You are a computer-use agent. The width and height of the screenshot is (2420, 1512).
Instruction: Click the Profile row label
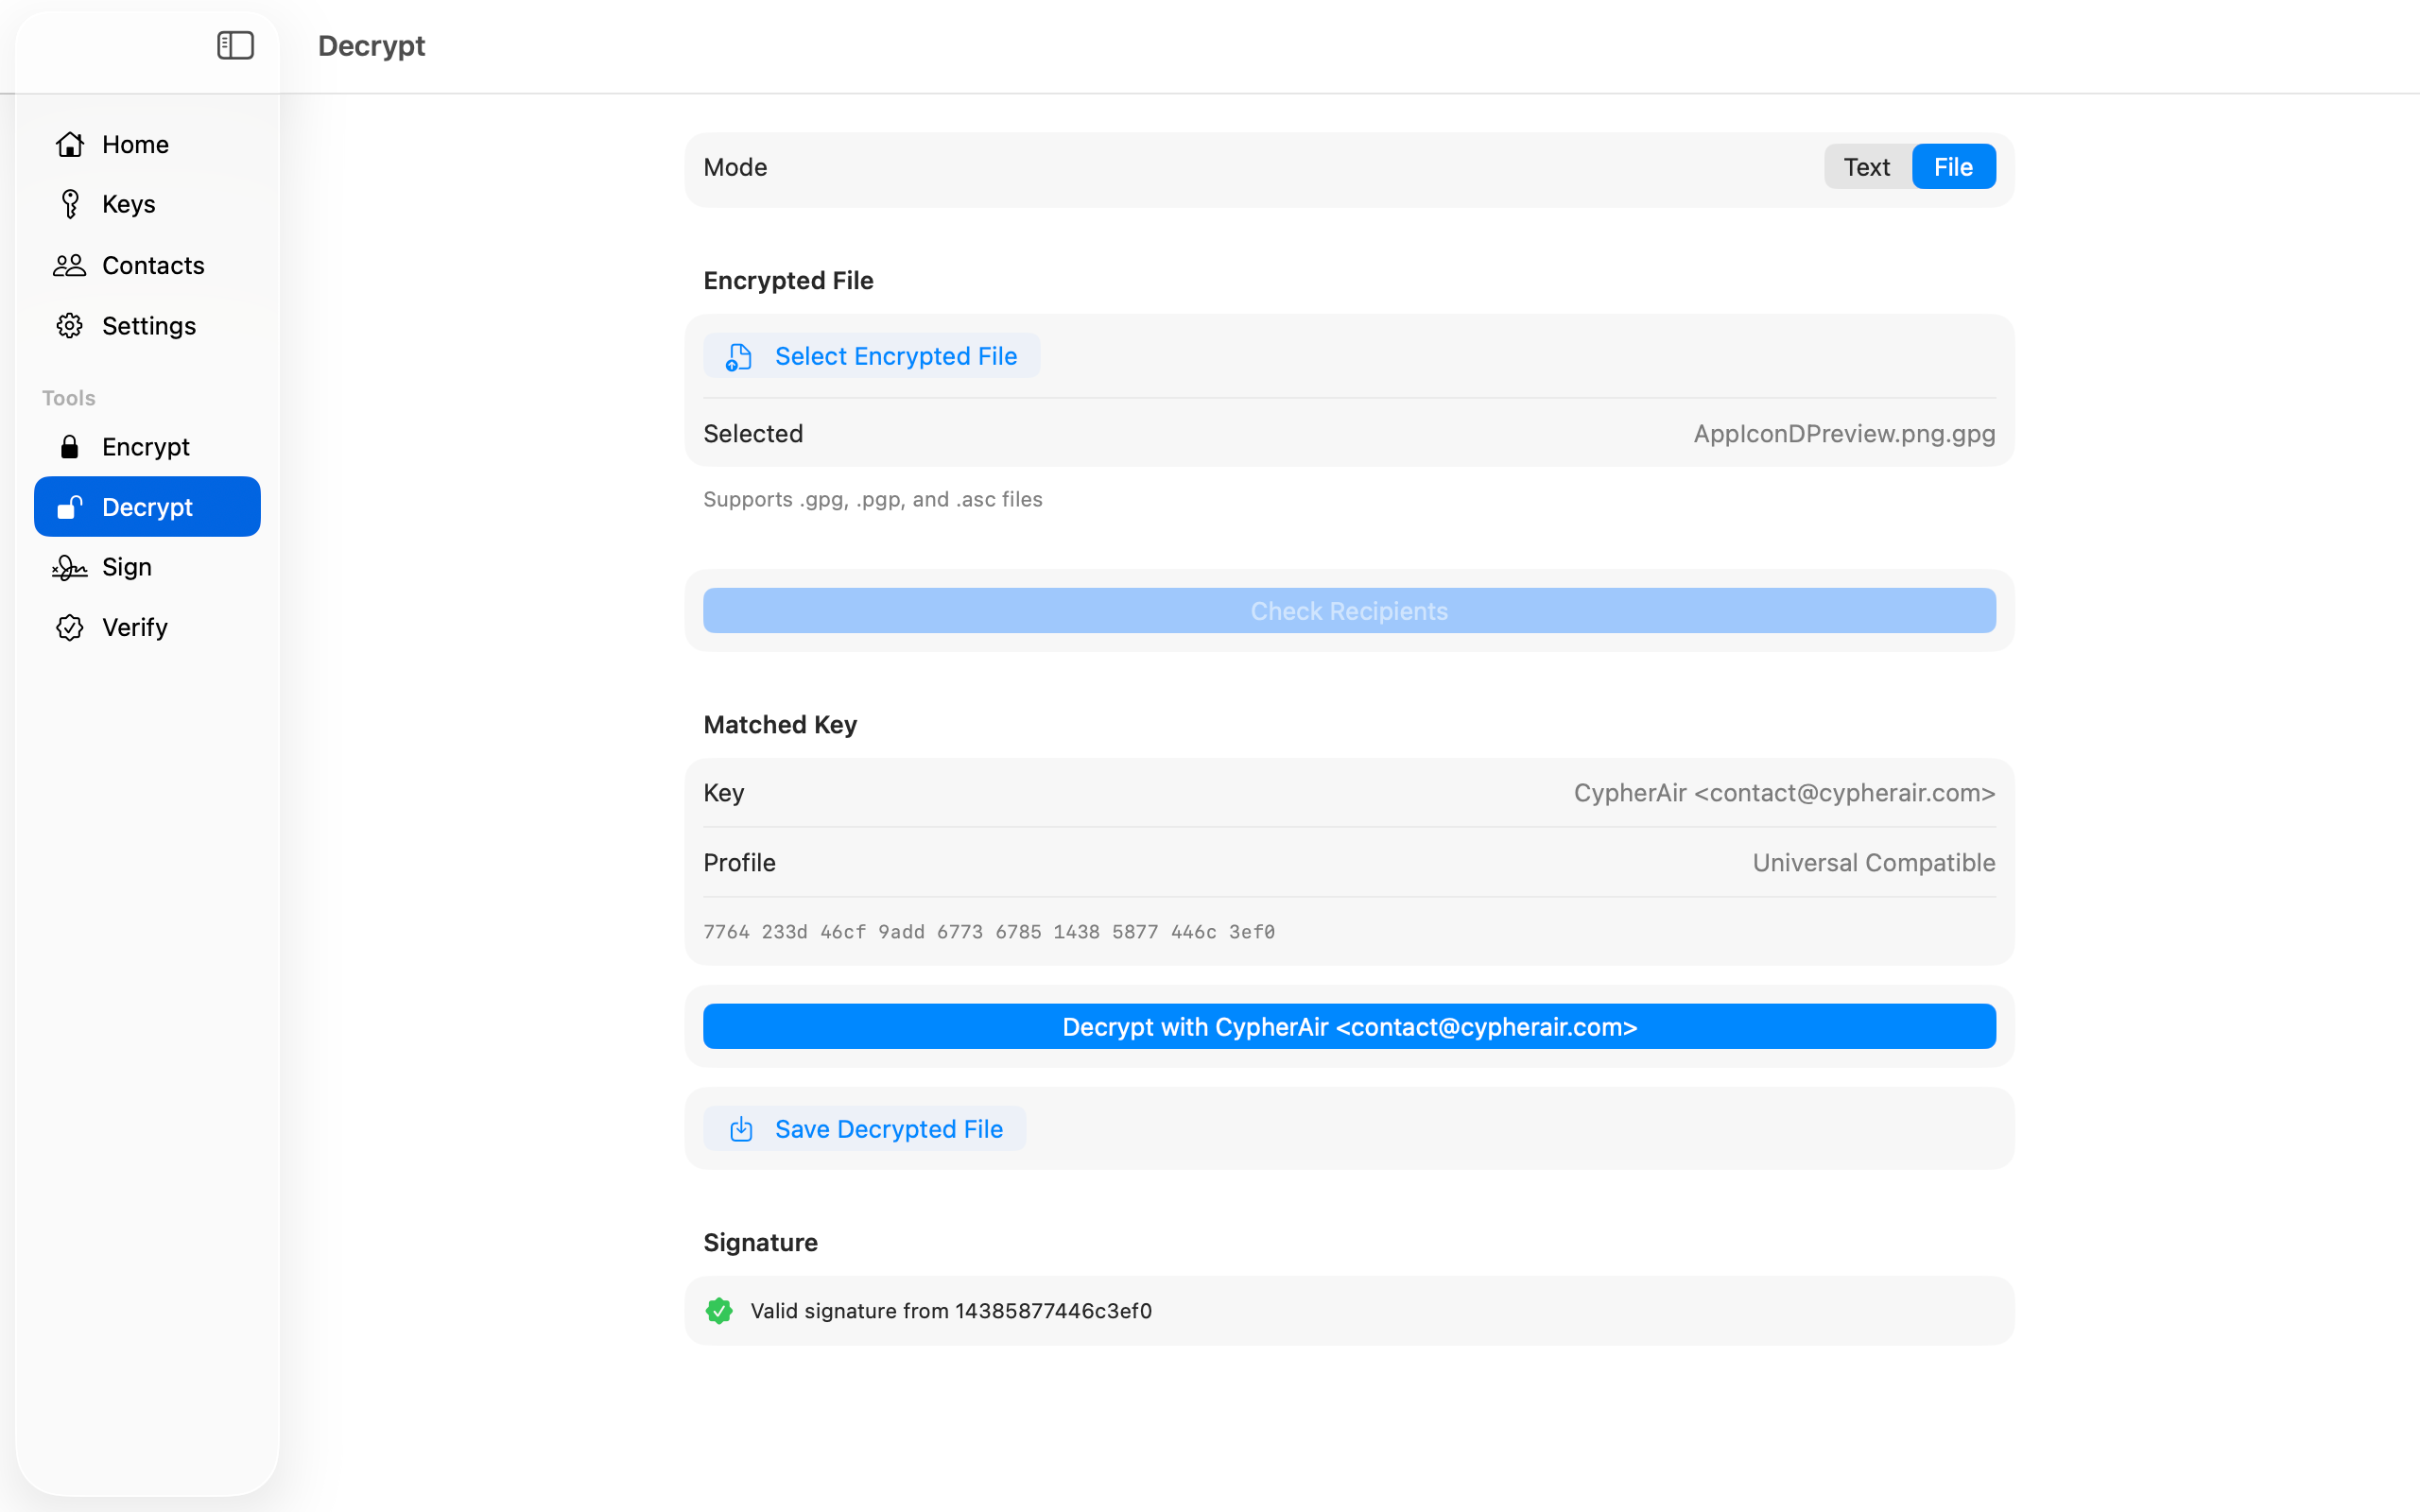[739, 863]
